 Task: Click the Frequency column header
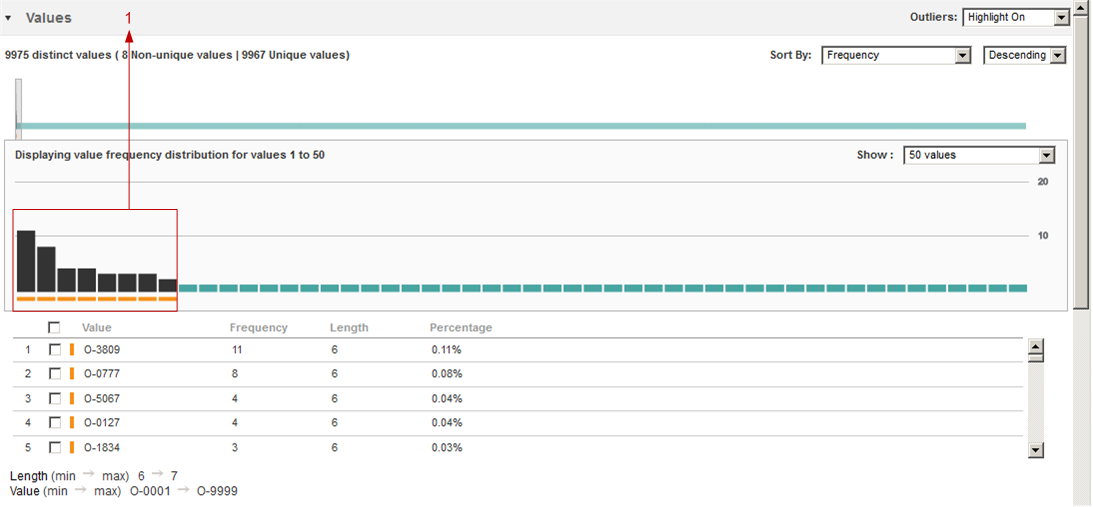click(x=258, y=328)
